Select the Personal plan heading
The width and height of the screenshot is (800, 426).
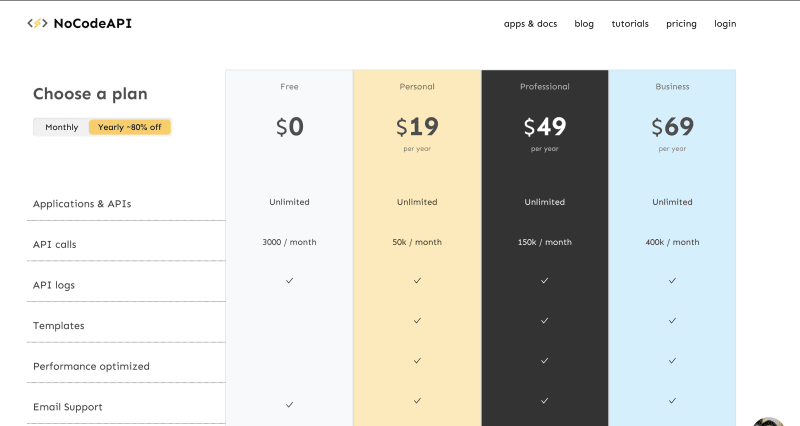click(417, 87)
